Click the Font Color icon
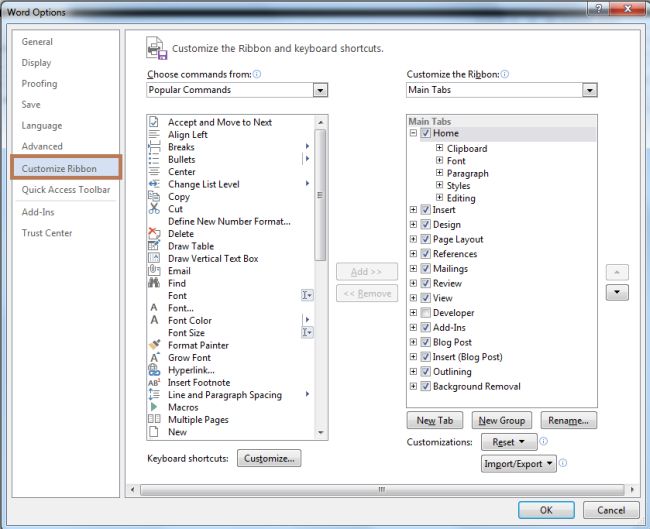 [x=154, y=320]
